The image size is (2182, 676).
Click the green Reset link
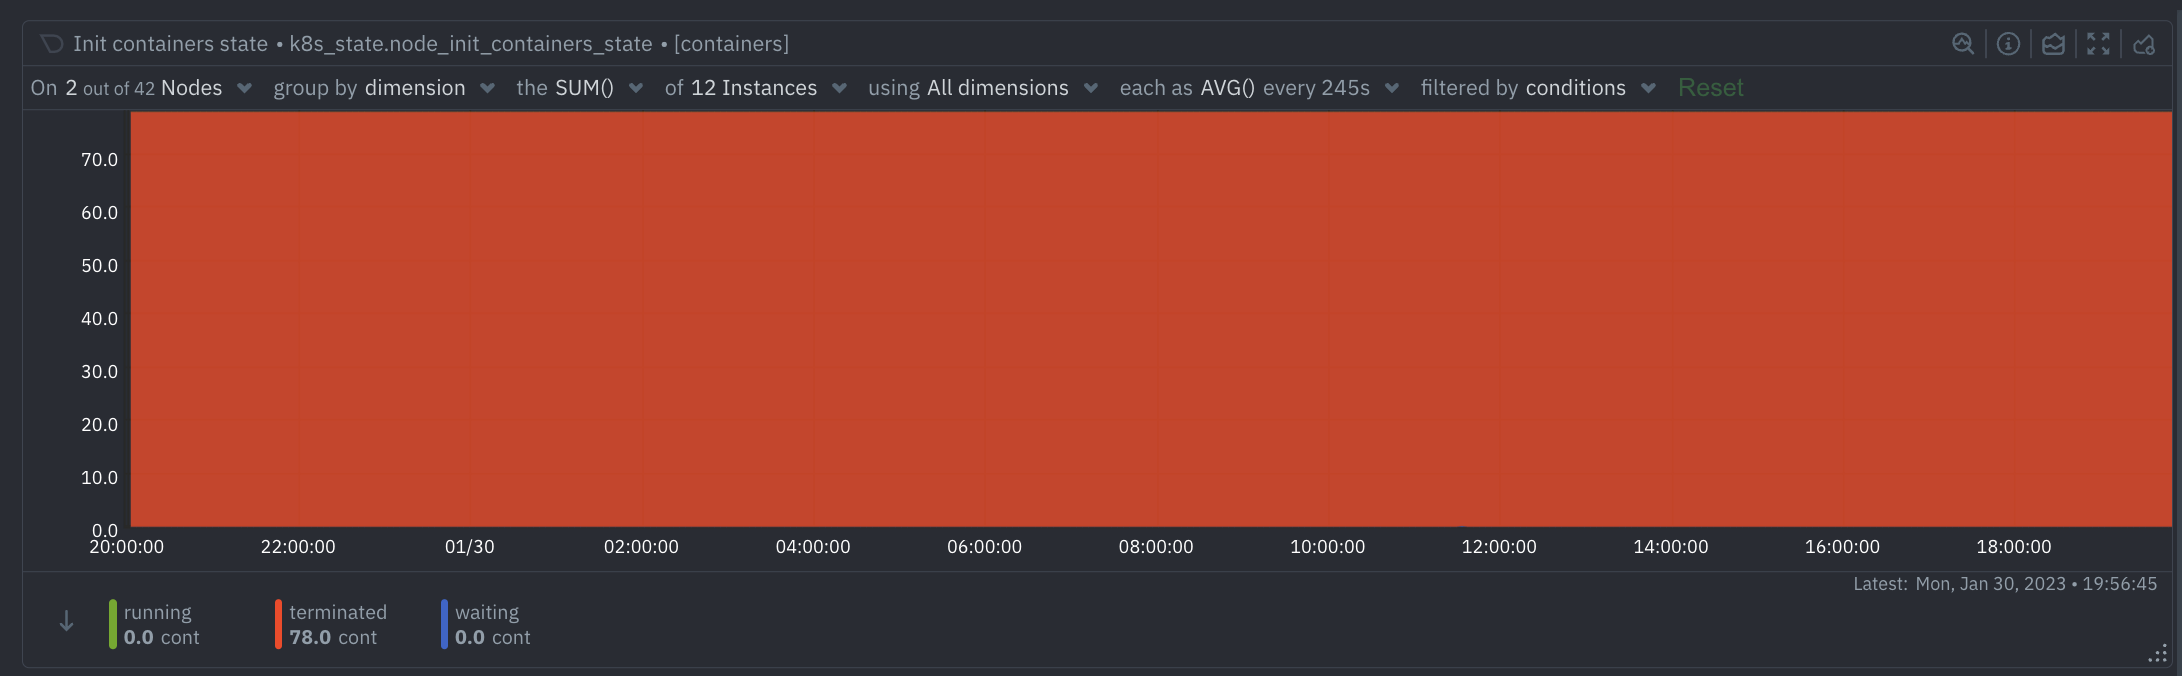click(x=1710, y=88)
